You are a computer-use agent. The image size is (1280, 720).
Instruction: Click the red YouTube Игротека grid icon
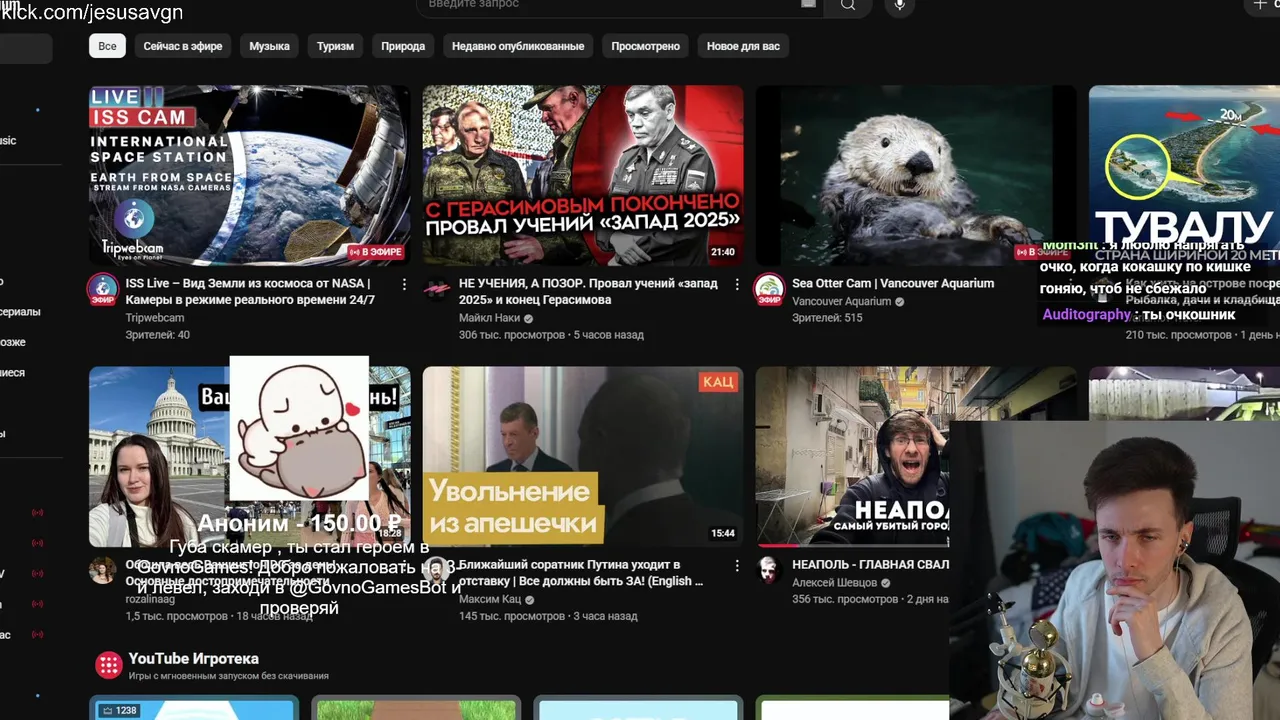pyautogui.click(x=108, y=665)
